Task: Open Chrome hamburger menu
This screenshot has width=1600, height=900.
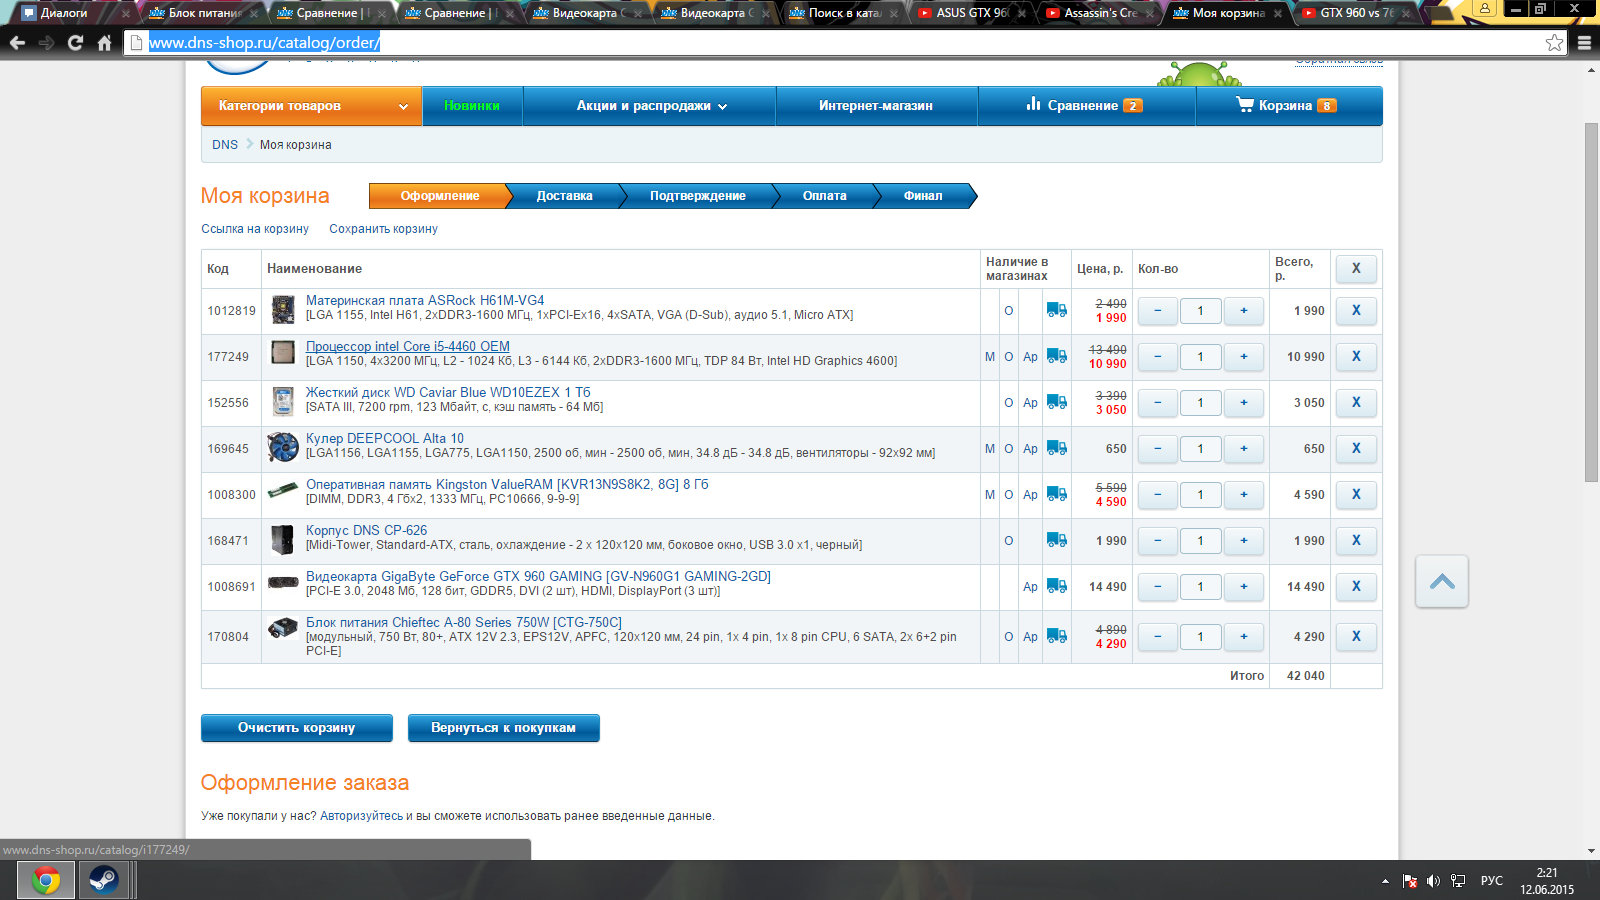Action: [1584, 43]
